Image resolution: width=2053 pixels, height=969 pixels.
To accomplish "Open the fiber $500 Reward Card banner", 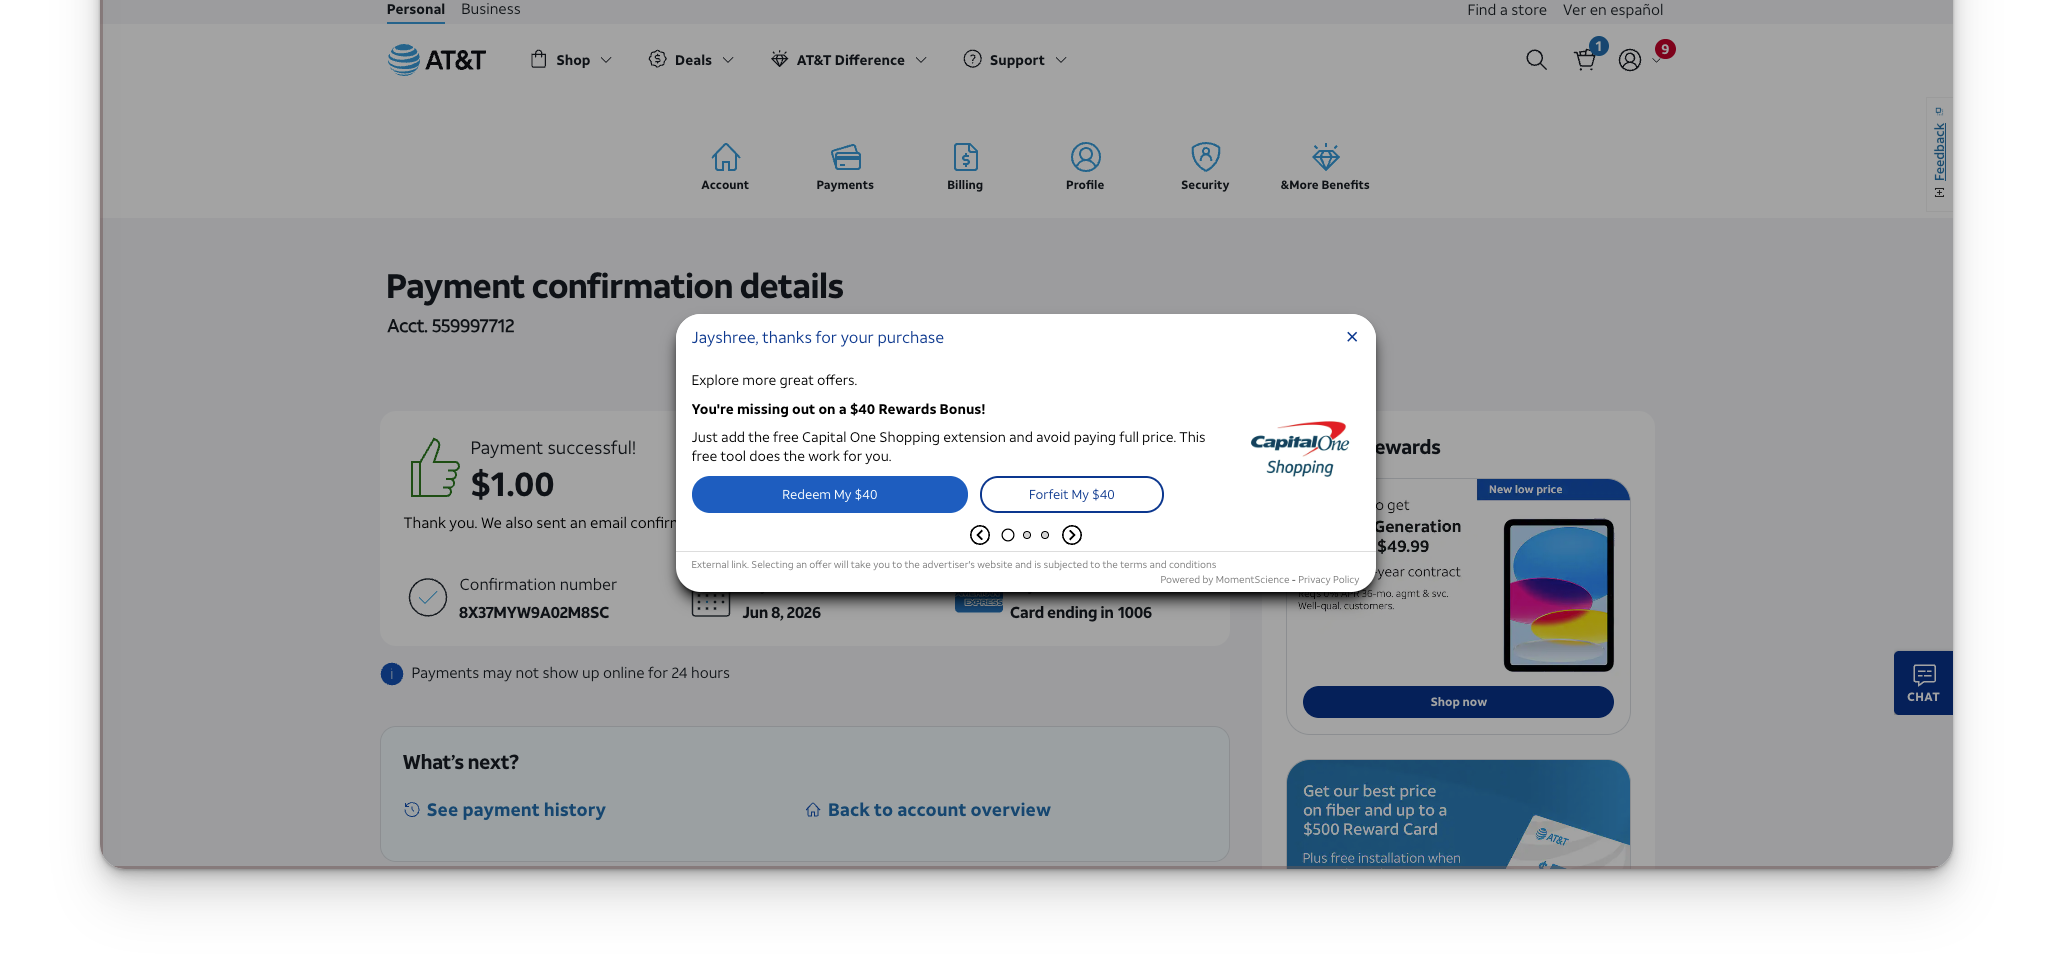I will click(1458, 814).
